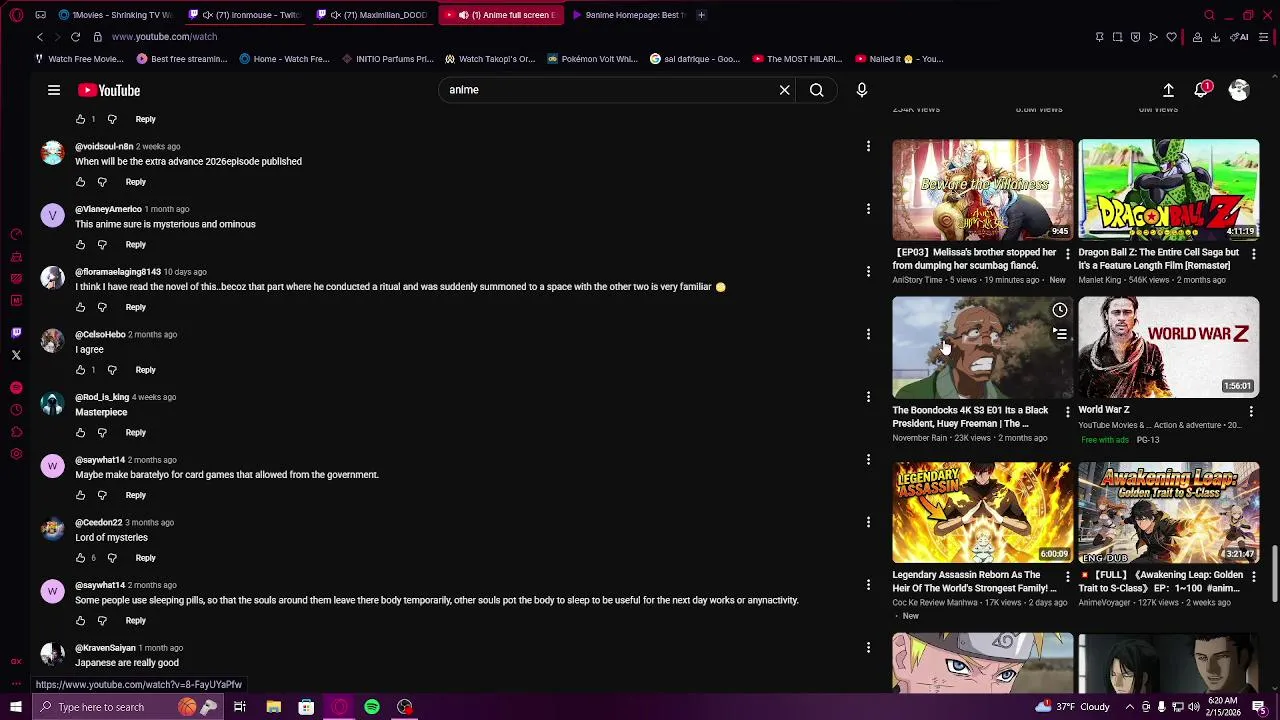Reply to the @Ceedon22 comment
The height and width of the screenshot is (720, 1280).
tap(146, 558)
